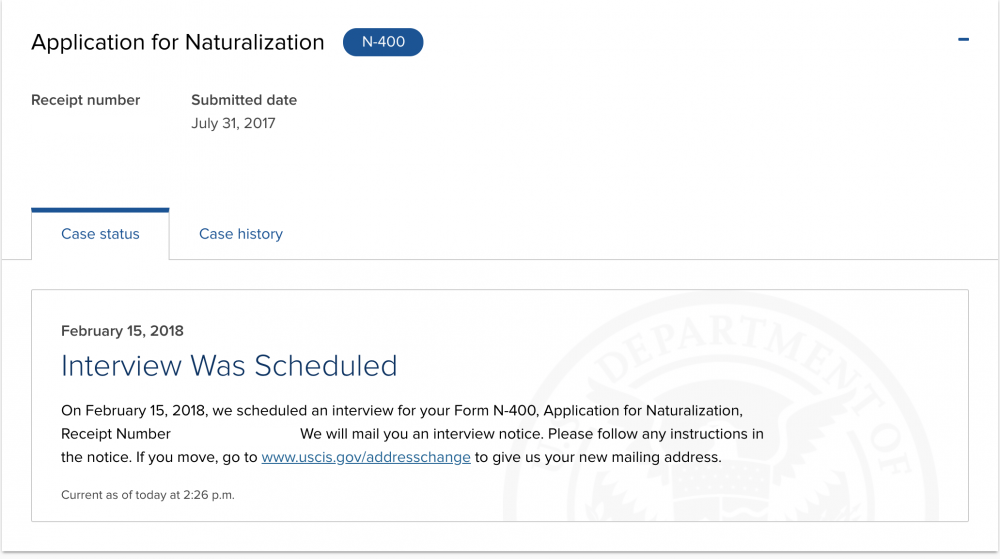1000x559 pixels.
Task: Click the 'Receipt Number' text in the paragraph
Action: pyautogui.click(x=115, y=434)
